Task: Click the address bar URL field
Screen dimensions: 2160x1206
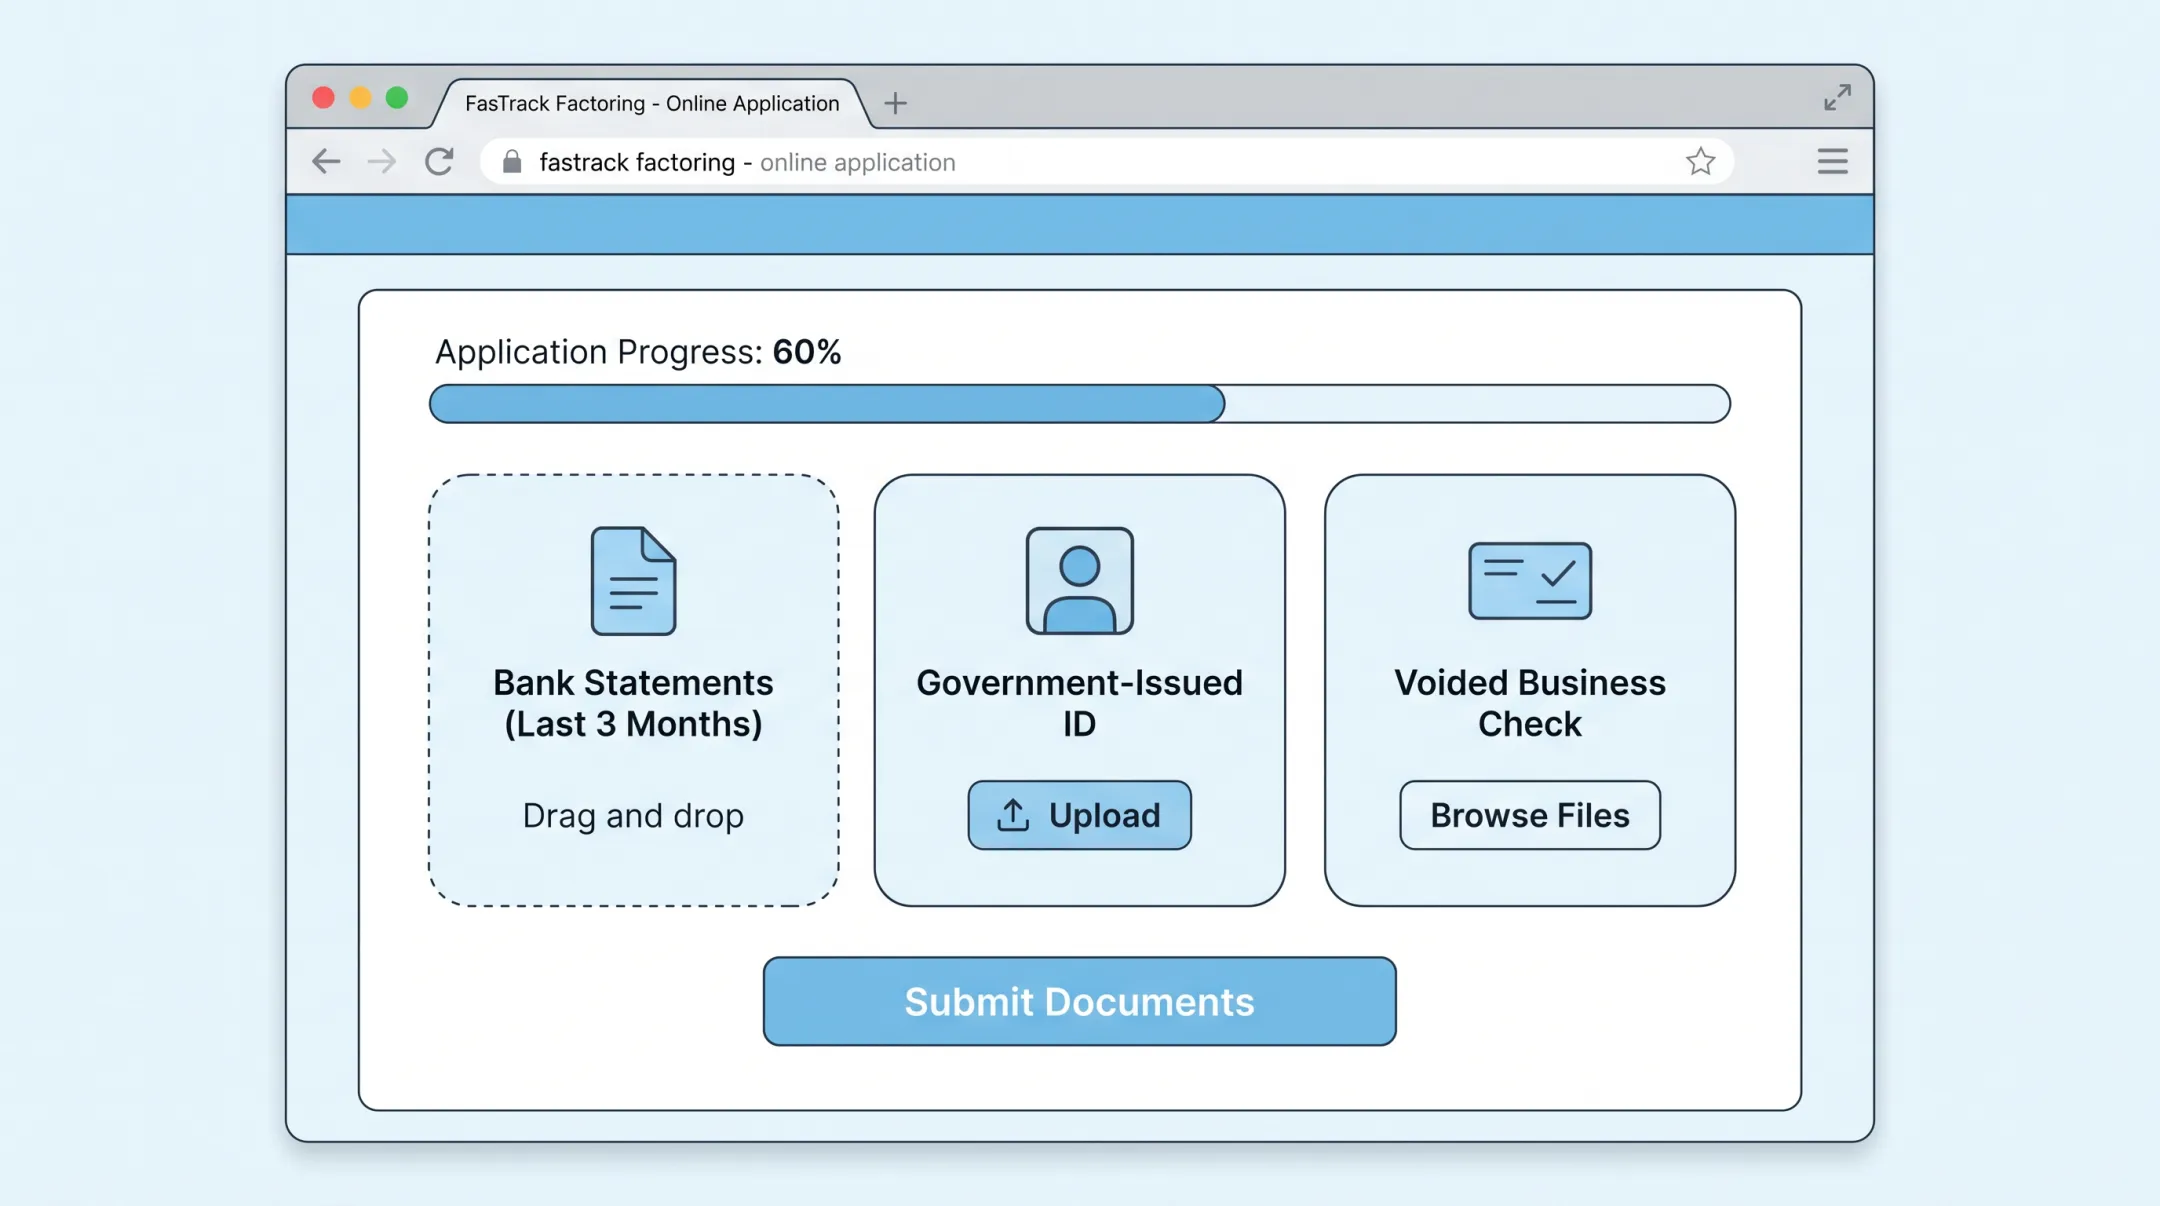Action: click(1107, 162)
